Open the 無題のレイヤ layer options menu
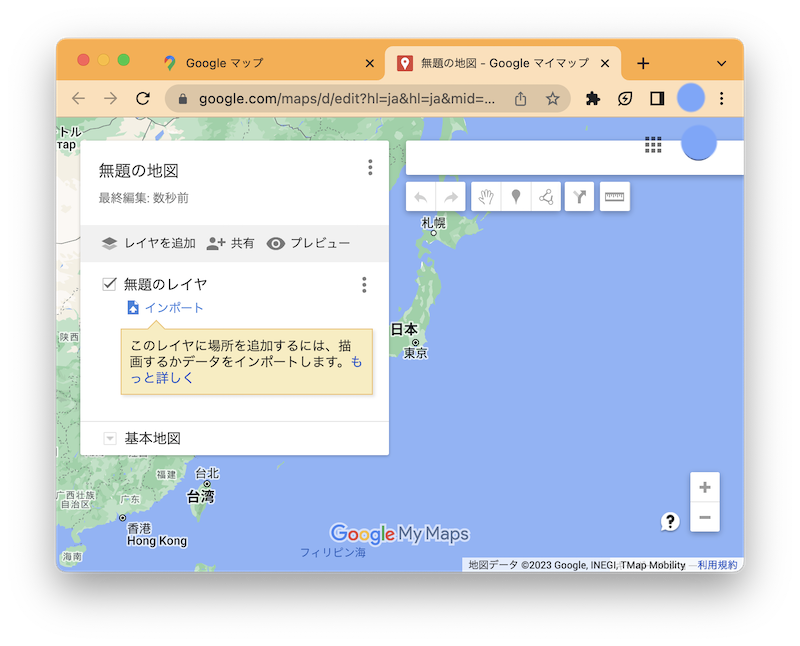 [x=364, y=285]
